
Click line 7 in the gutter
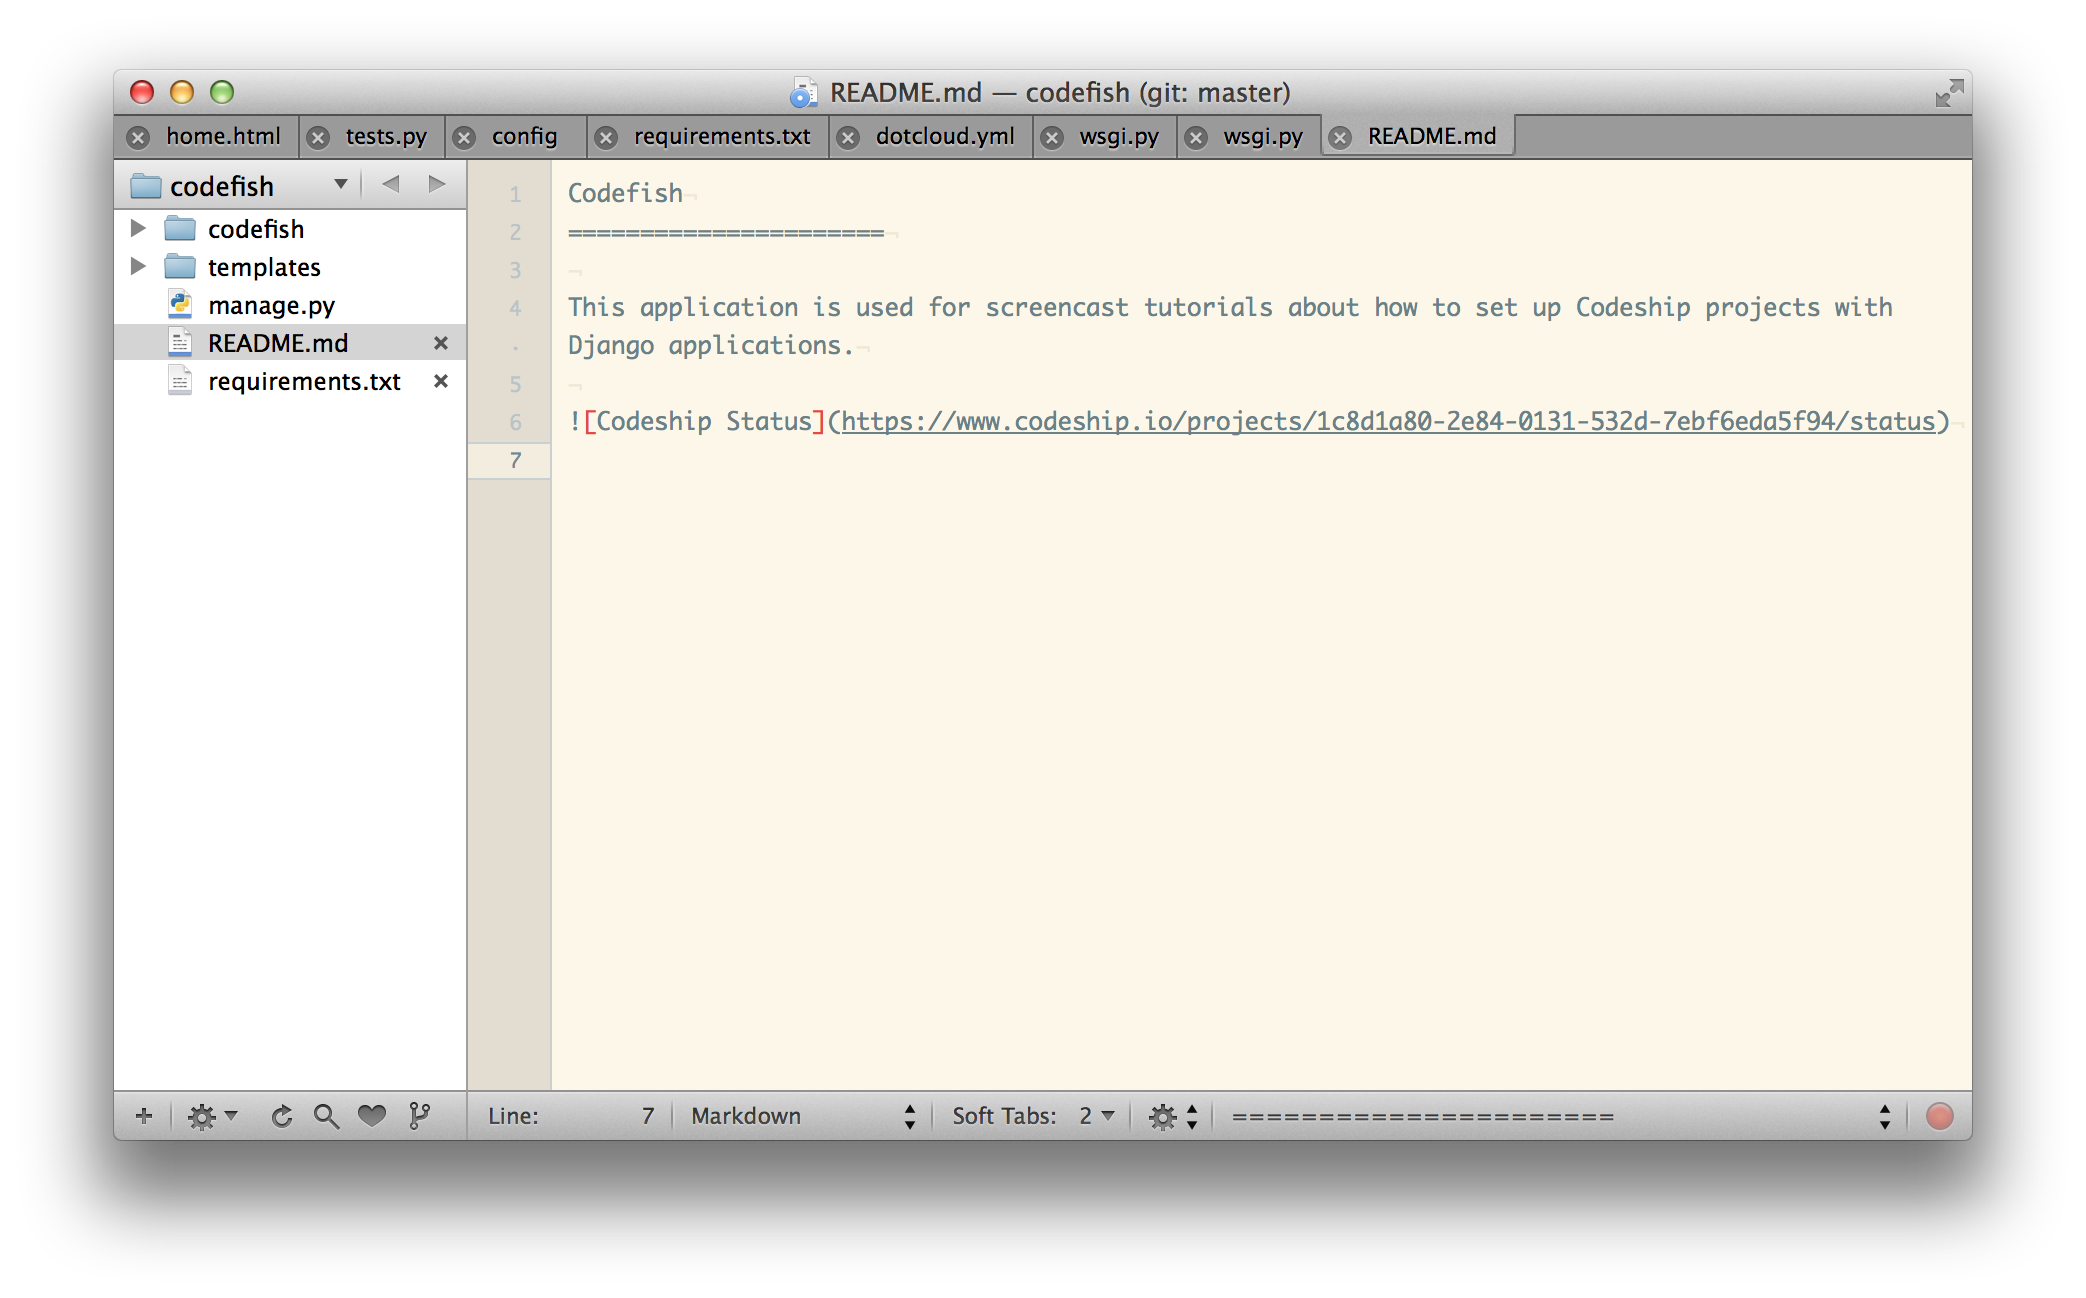click(x=515, y=460)
